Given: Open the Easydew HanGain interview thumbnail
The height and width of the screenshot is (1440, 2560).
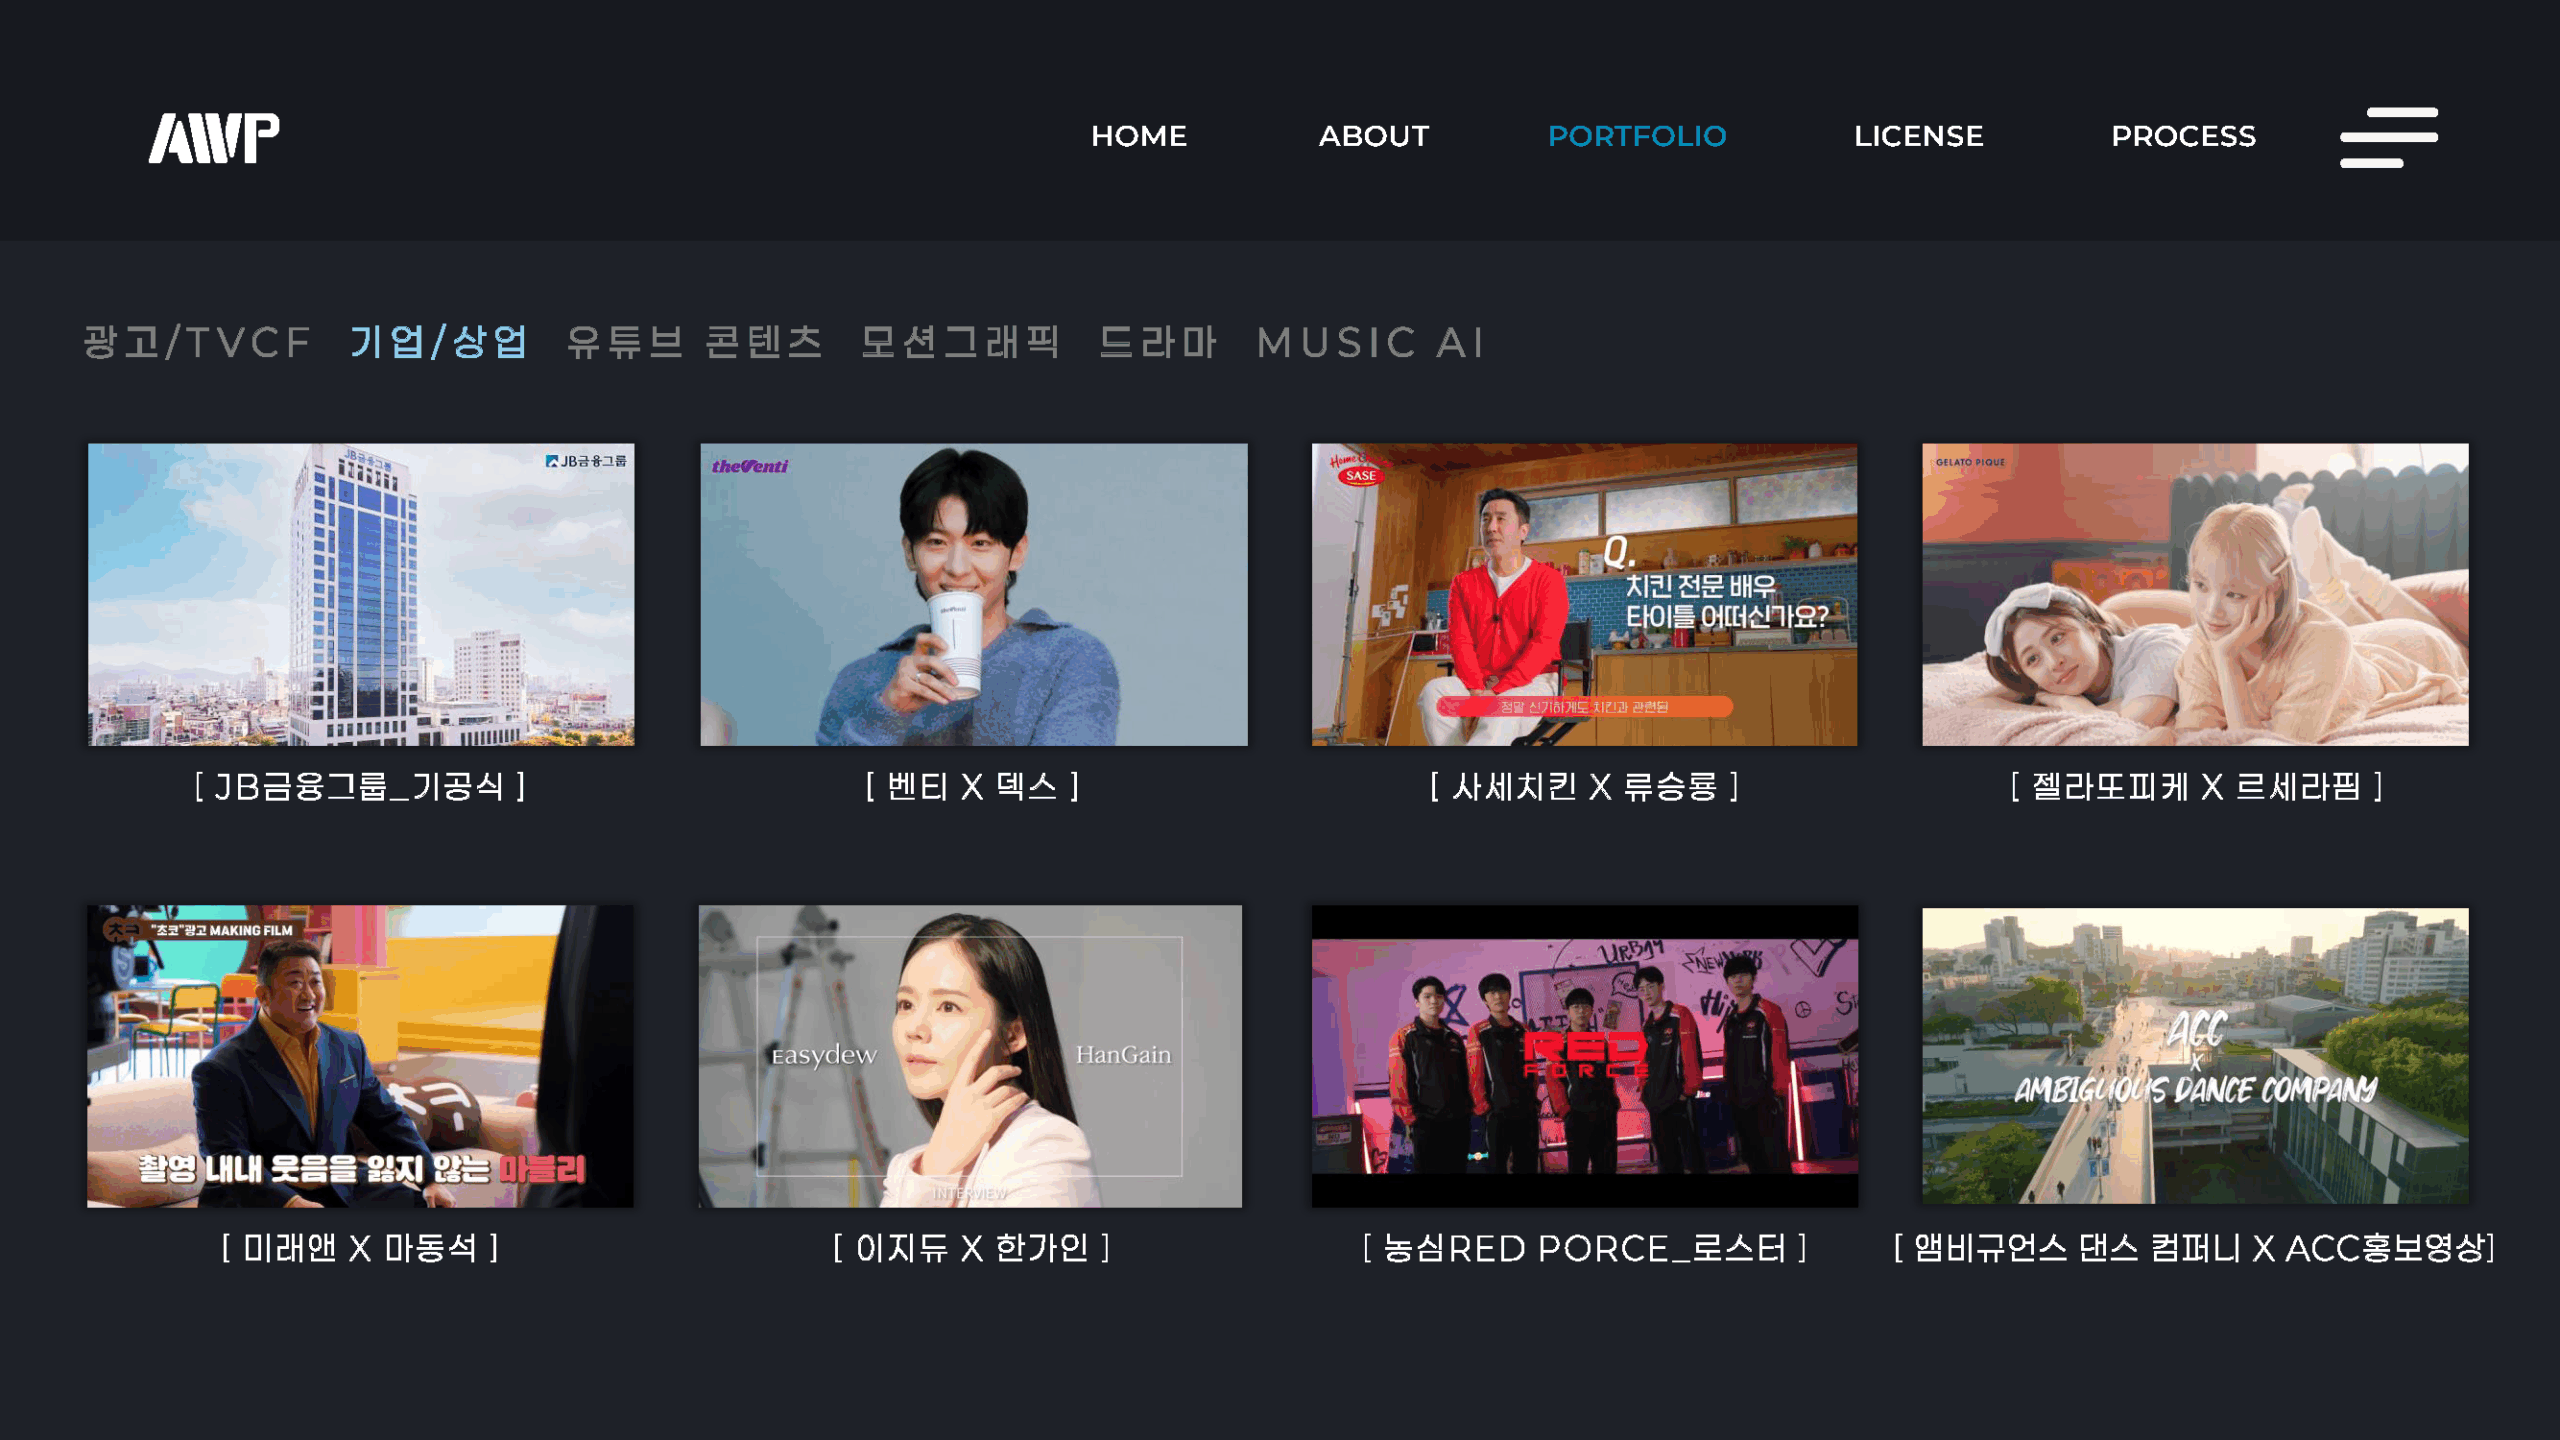Looking at the screenshot, I should click(x=971, y=1056).
